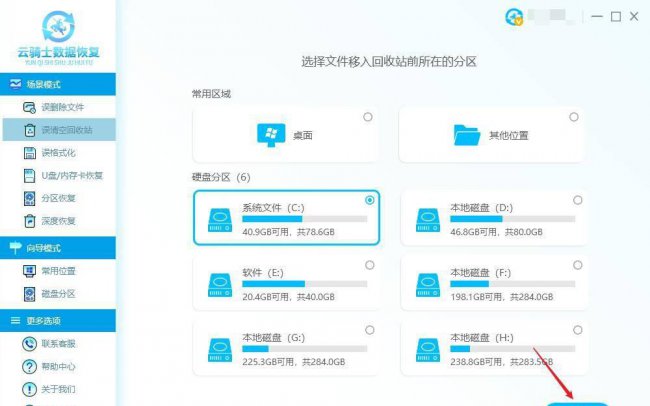Open the 场景模式 section header
This screenshot has height=406, width=650.
(58, 84)
